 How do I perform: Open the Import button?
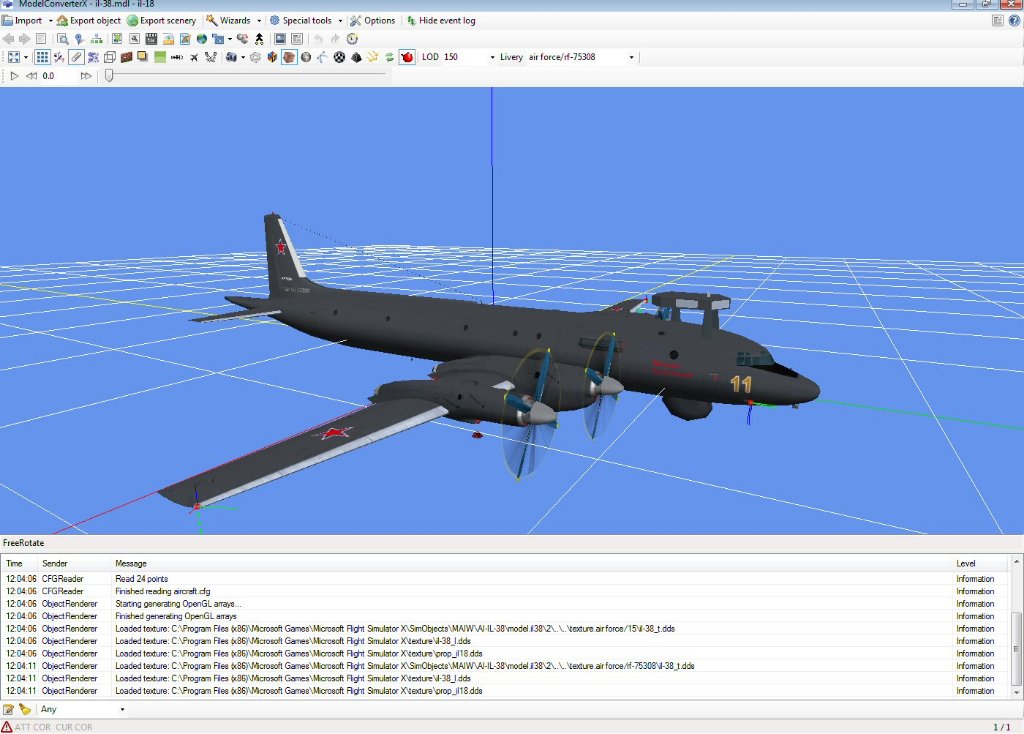[22, 20]
